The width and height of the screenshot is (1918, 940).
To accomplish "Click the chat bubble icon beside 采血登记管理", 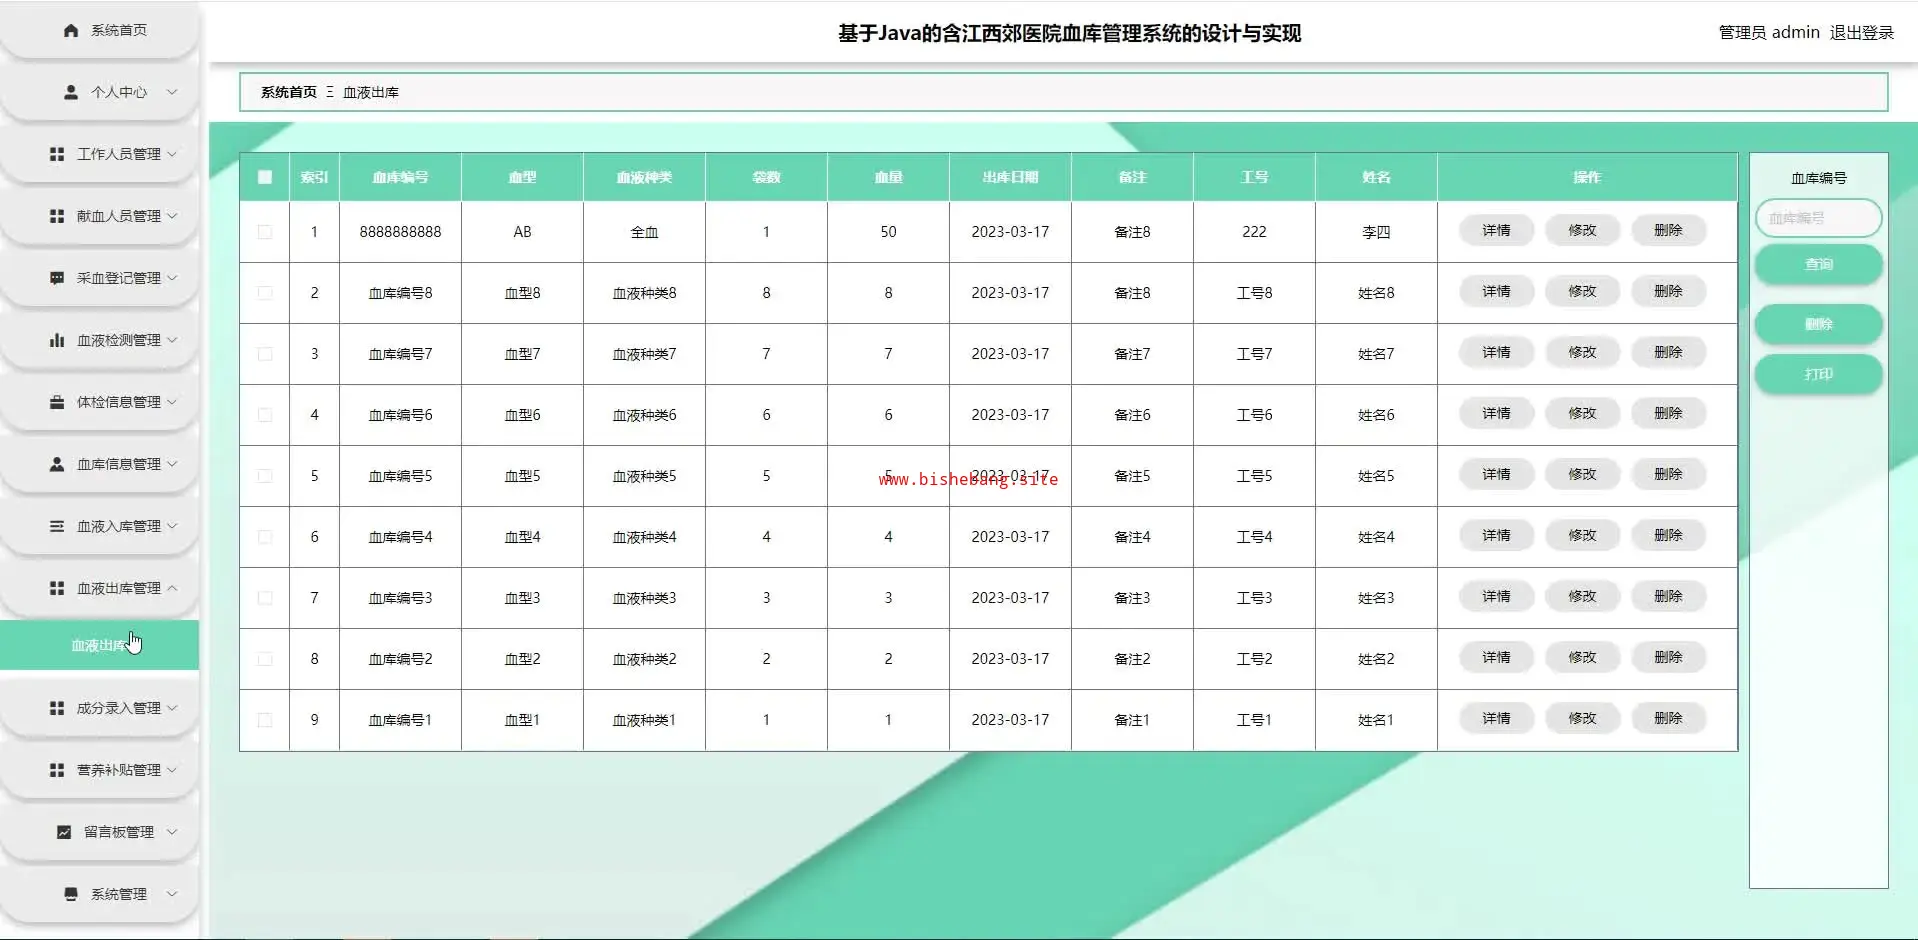I will pos(57,278).
